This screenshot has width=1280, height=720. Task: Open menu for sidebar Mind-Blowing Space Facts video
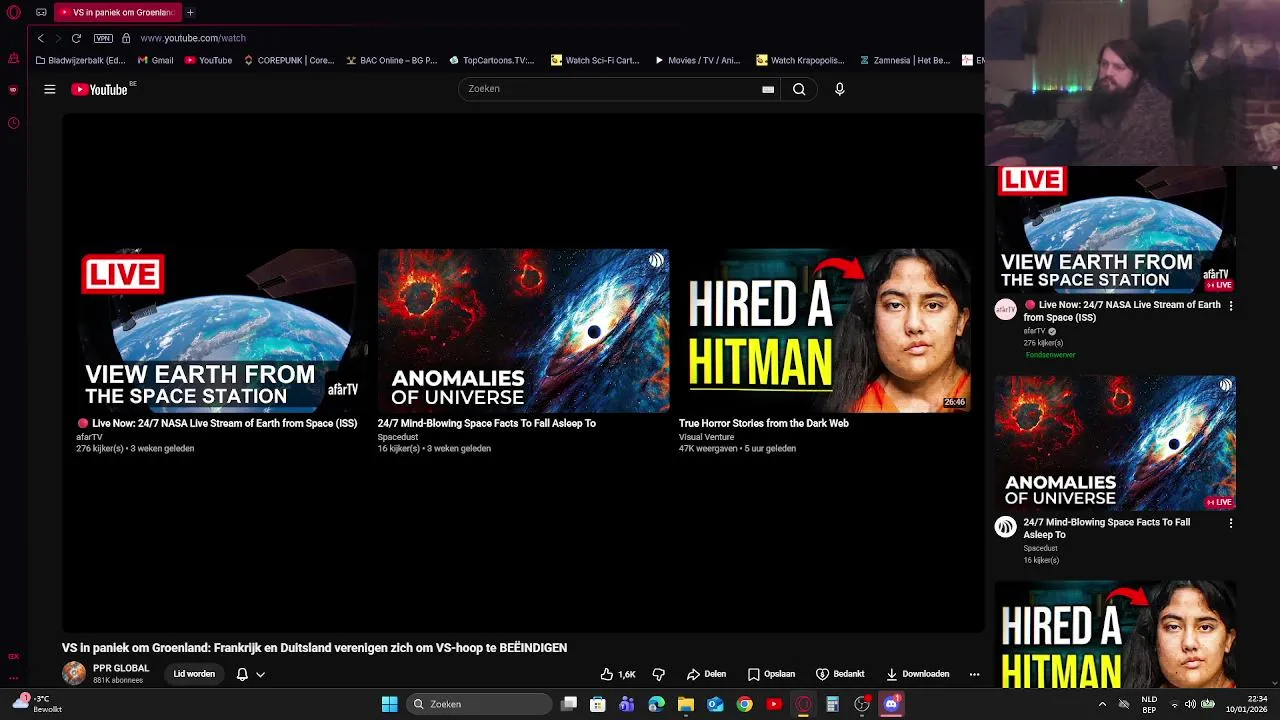(x=1231, y=523)
